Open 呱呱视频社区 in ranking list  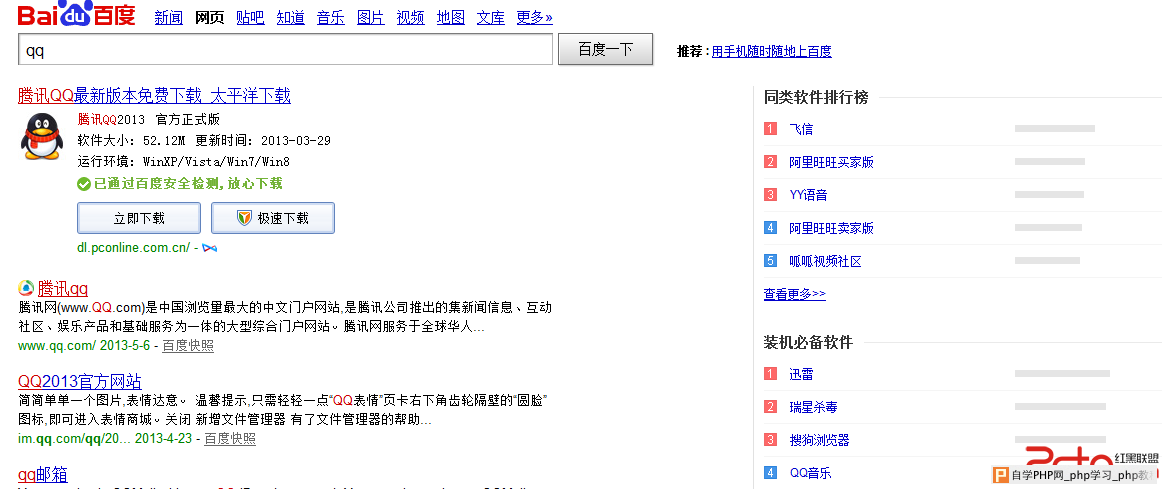coord(826,261)
